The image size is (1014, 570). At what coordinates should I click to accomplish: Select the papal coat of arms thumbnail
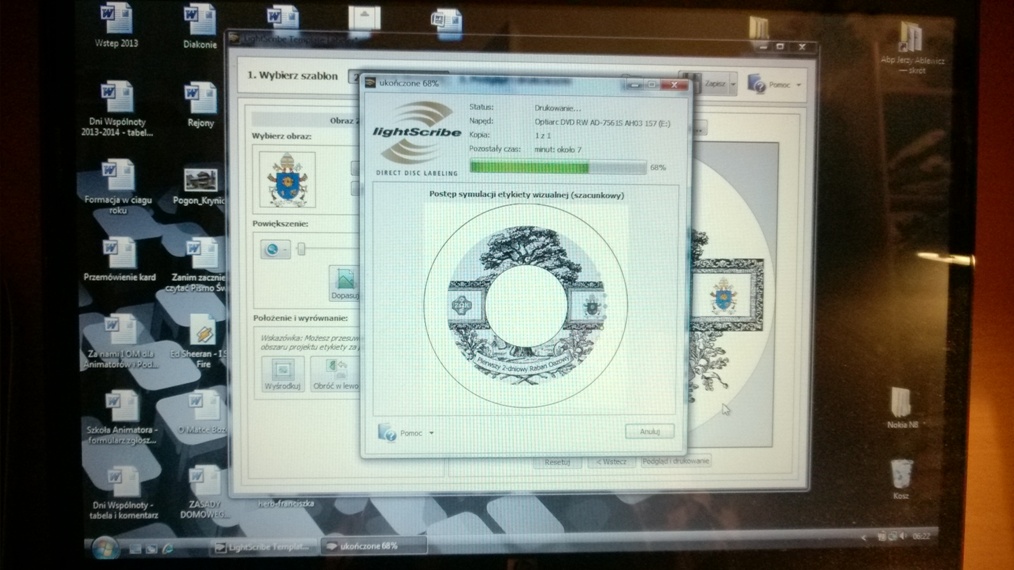(287, 180)
